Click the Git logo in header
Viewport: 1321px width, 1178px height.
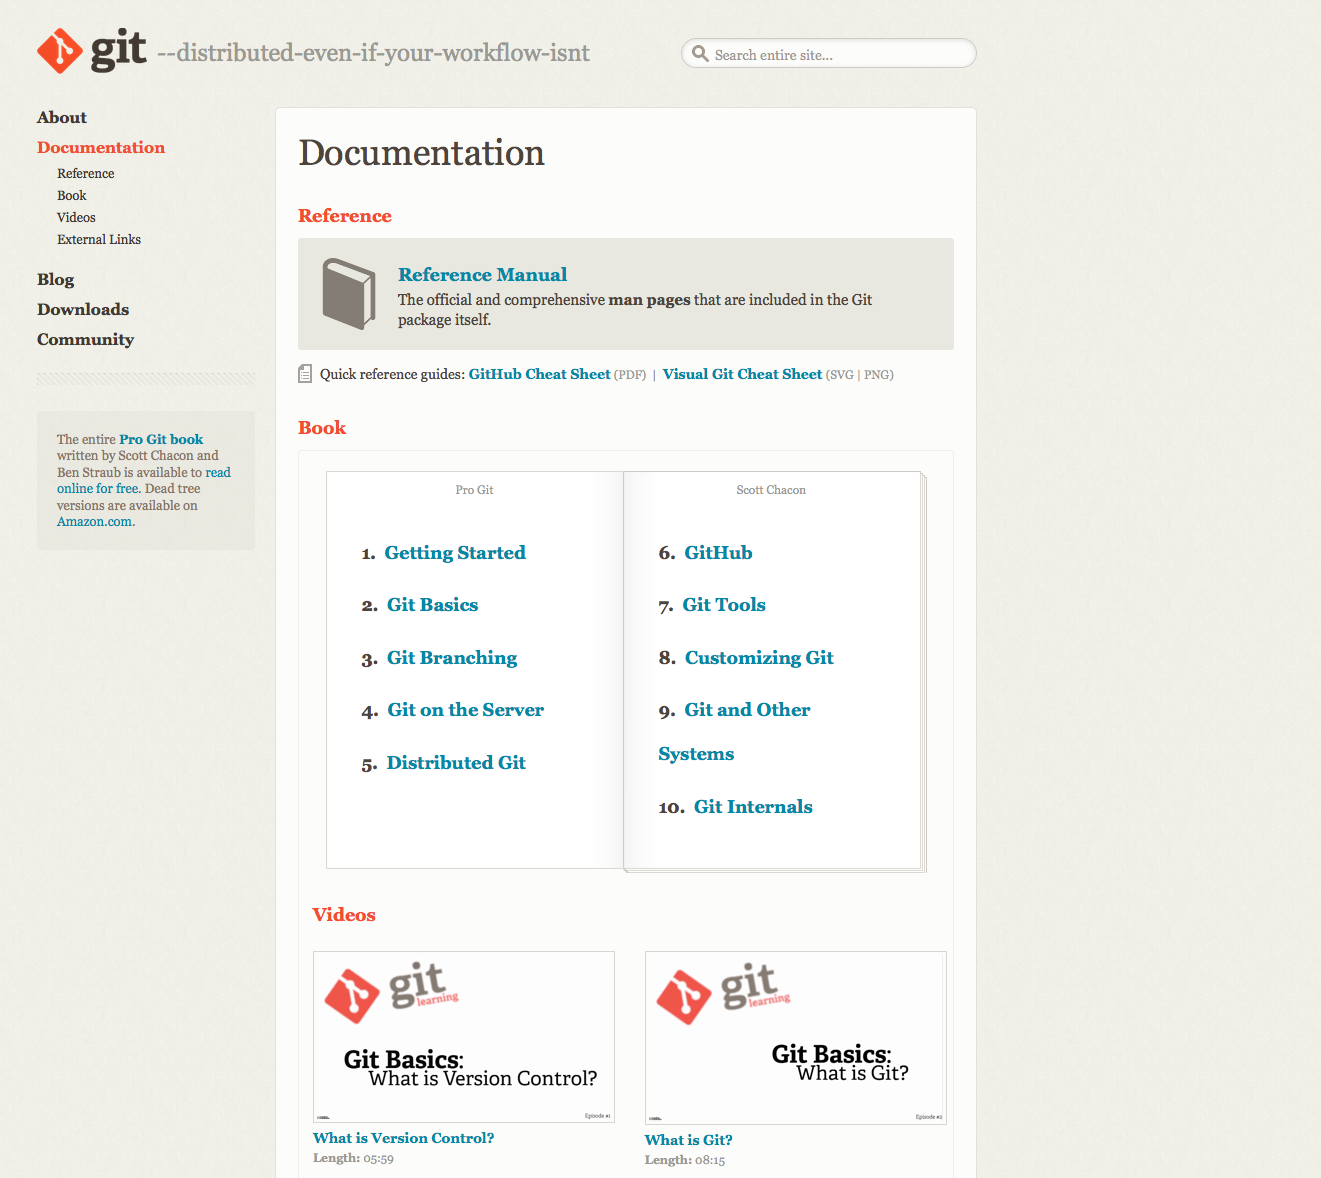92,50
